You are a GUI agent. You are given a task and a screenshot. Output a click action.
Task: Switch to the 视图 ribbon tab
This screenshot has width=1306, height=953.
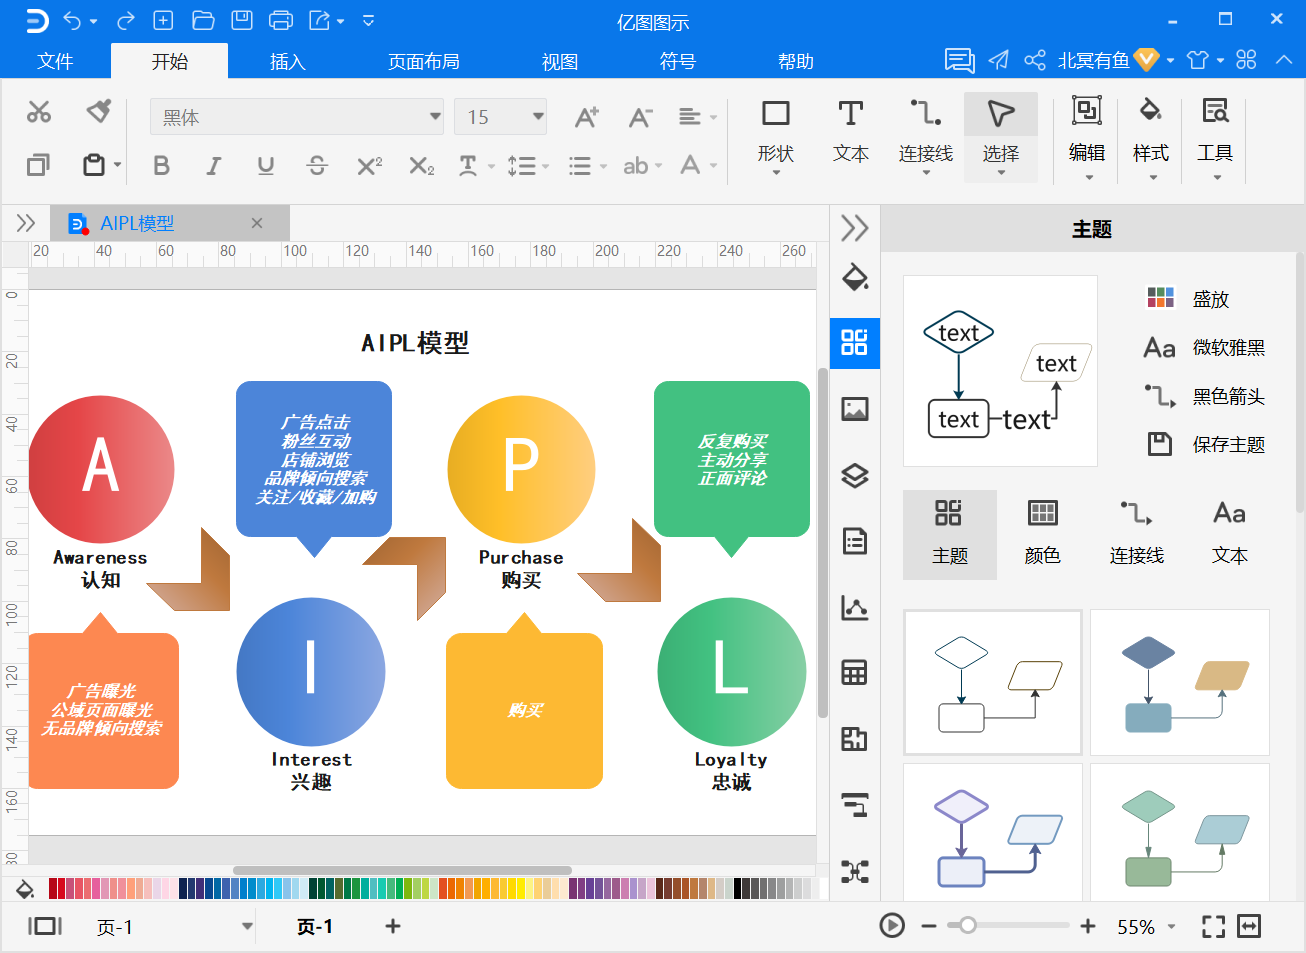click(560, 61)
